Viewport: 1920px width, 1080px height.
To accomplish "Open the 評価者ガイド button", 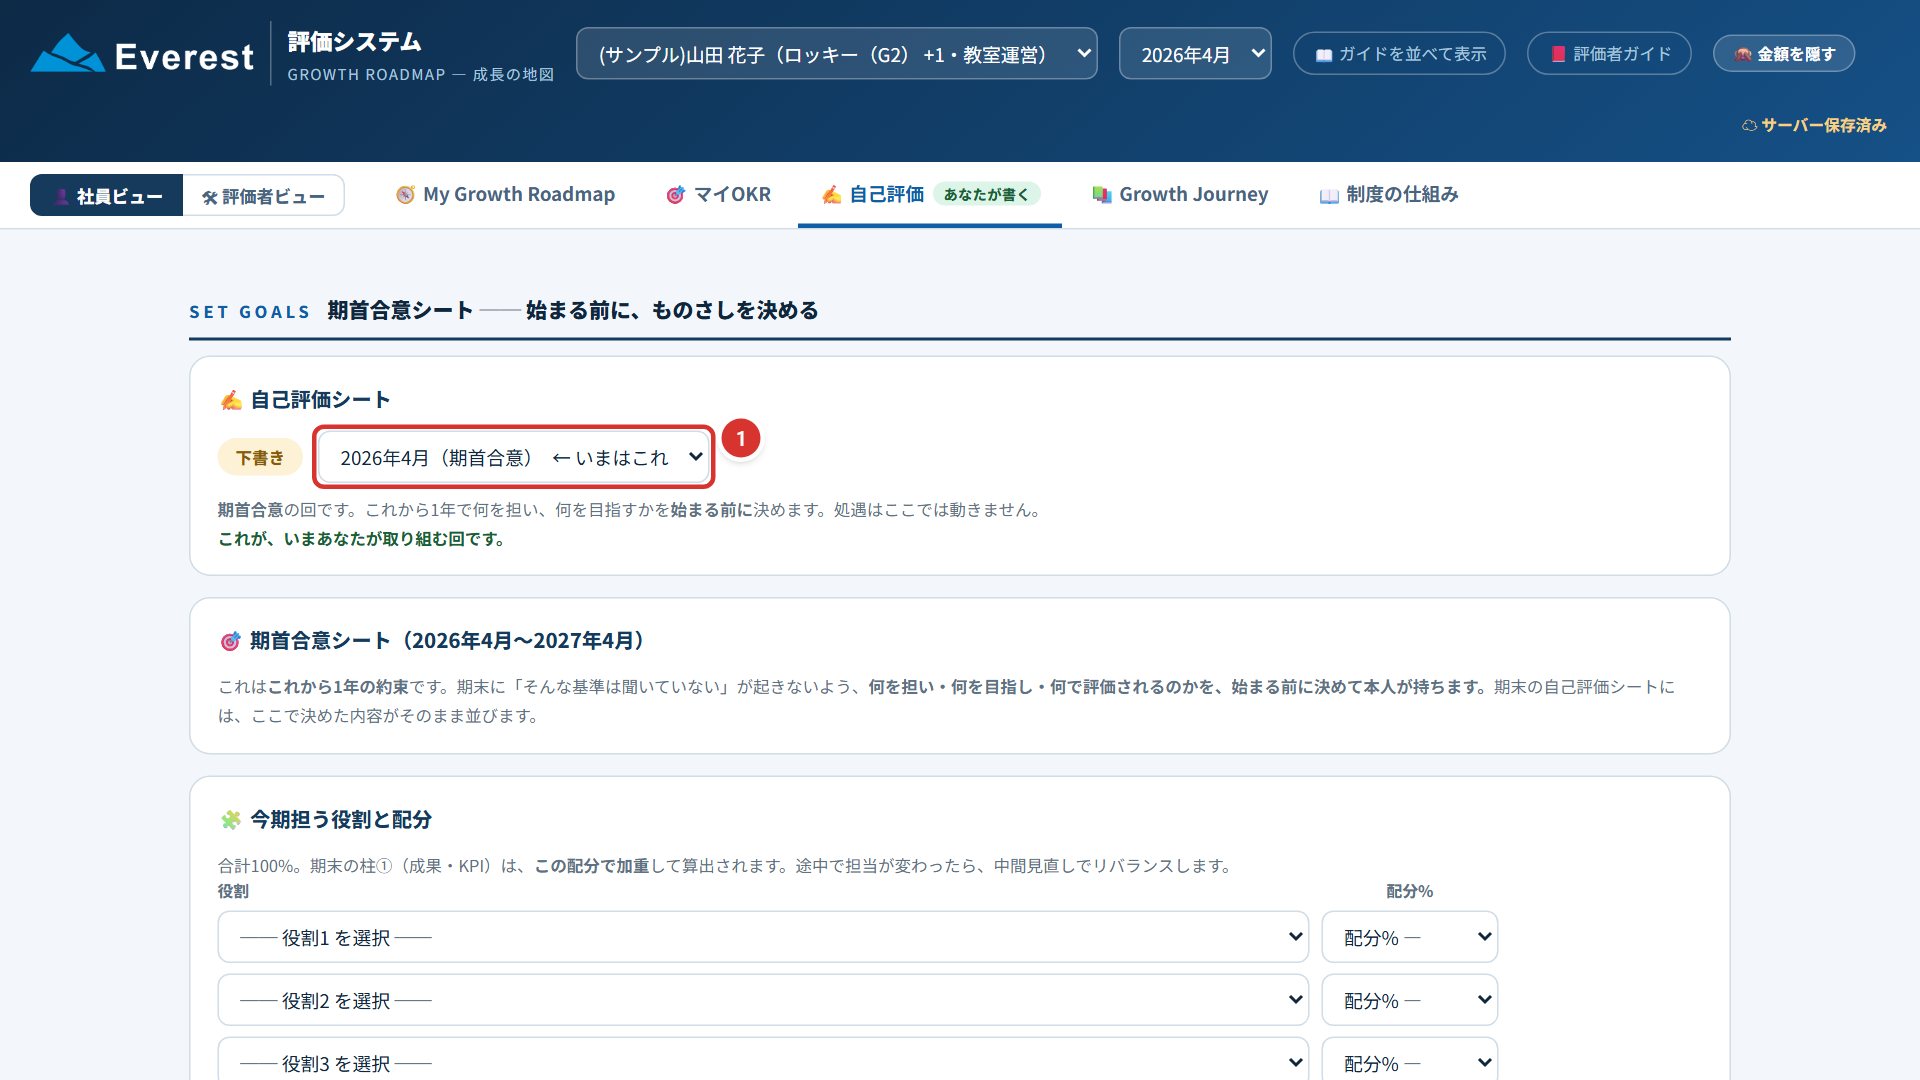I will (x=1609, y=54).
